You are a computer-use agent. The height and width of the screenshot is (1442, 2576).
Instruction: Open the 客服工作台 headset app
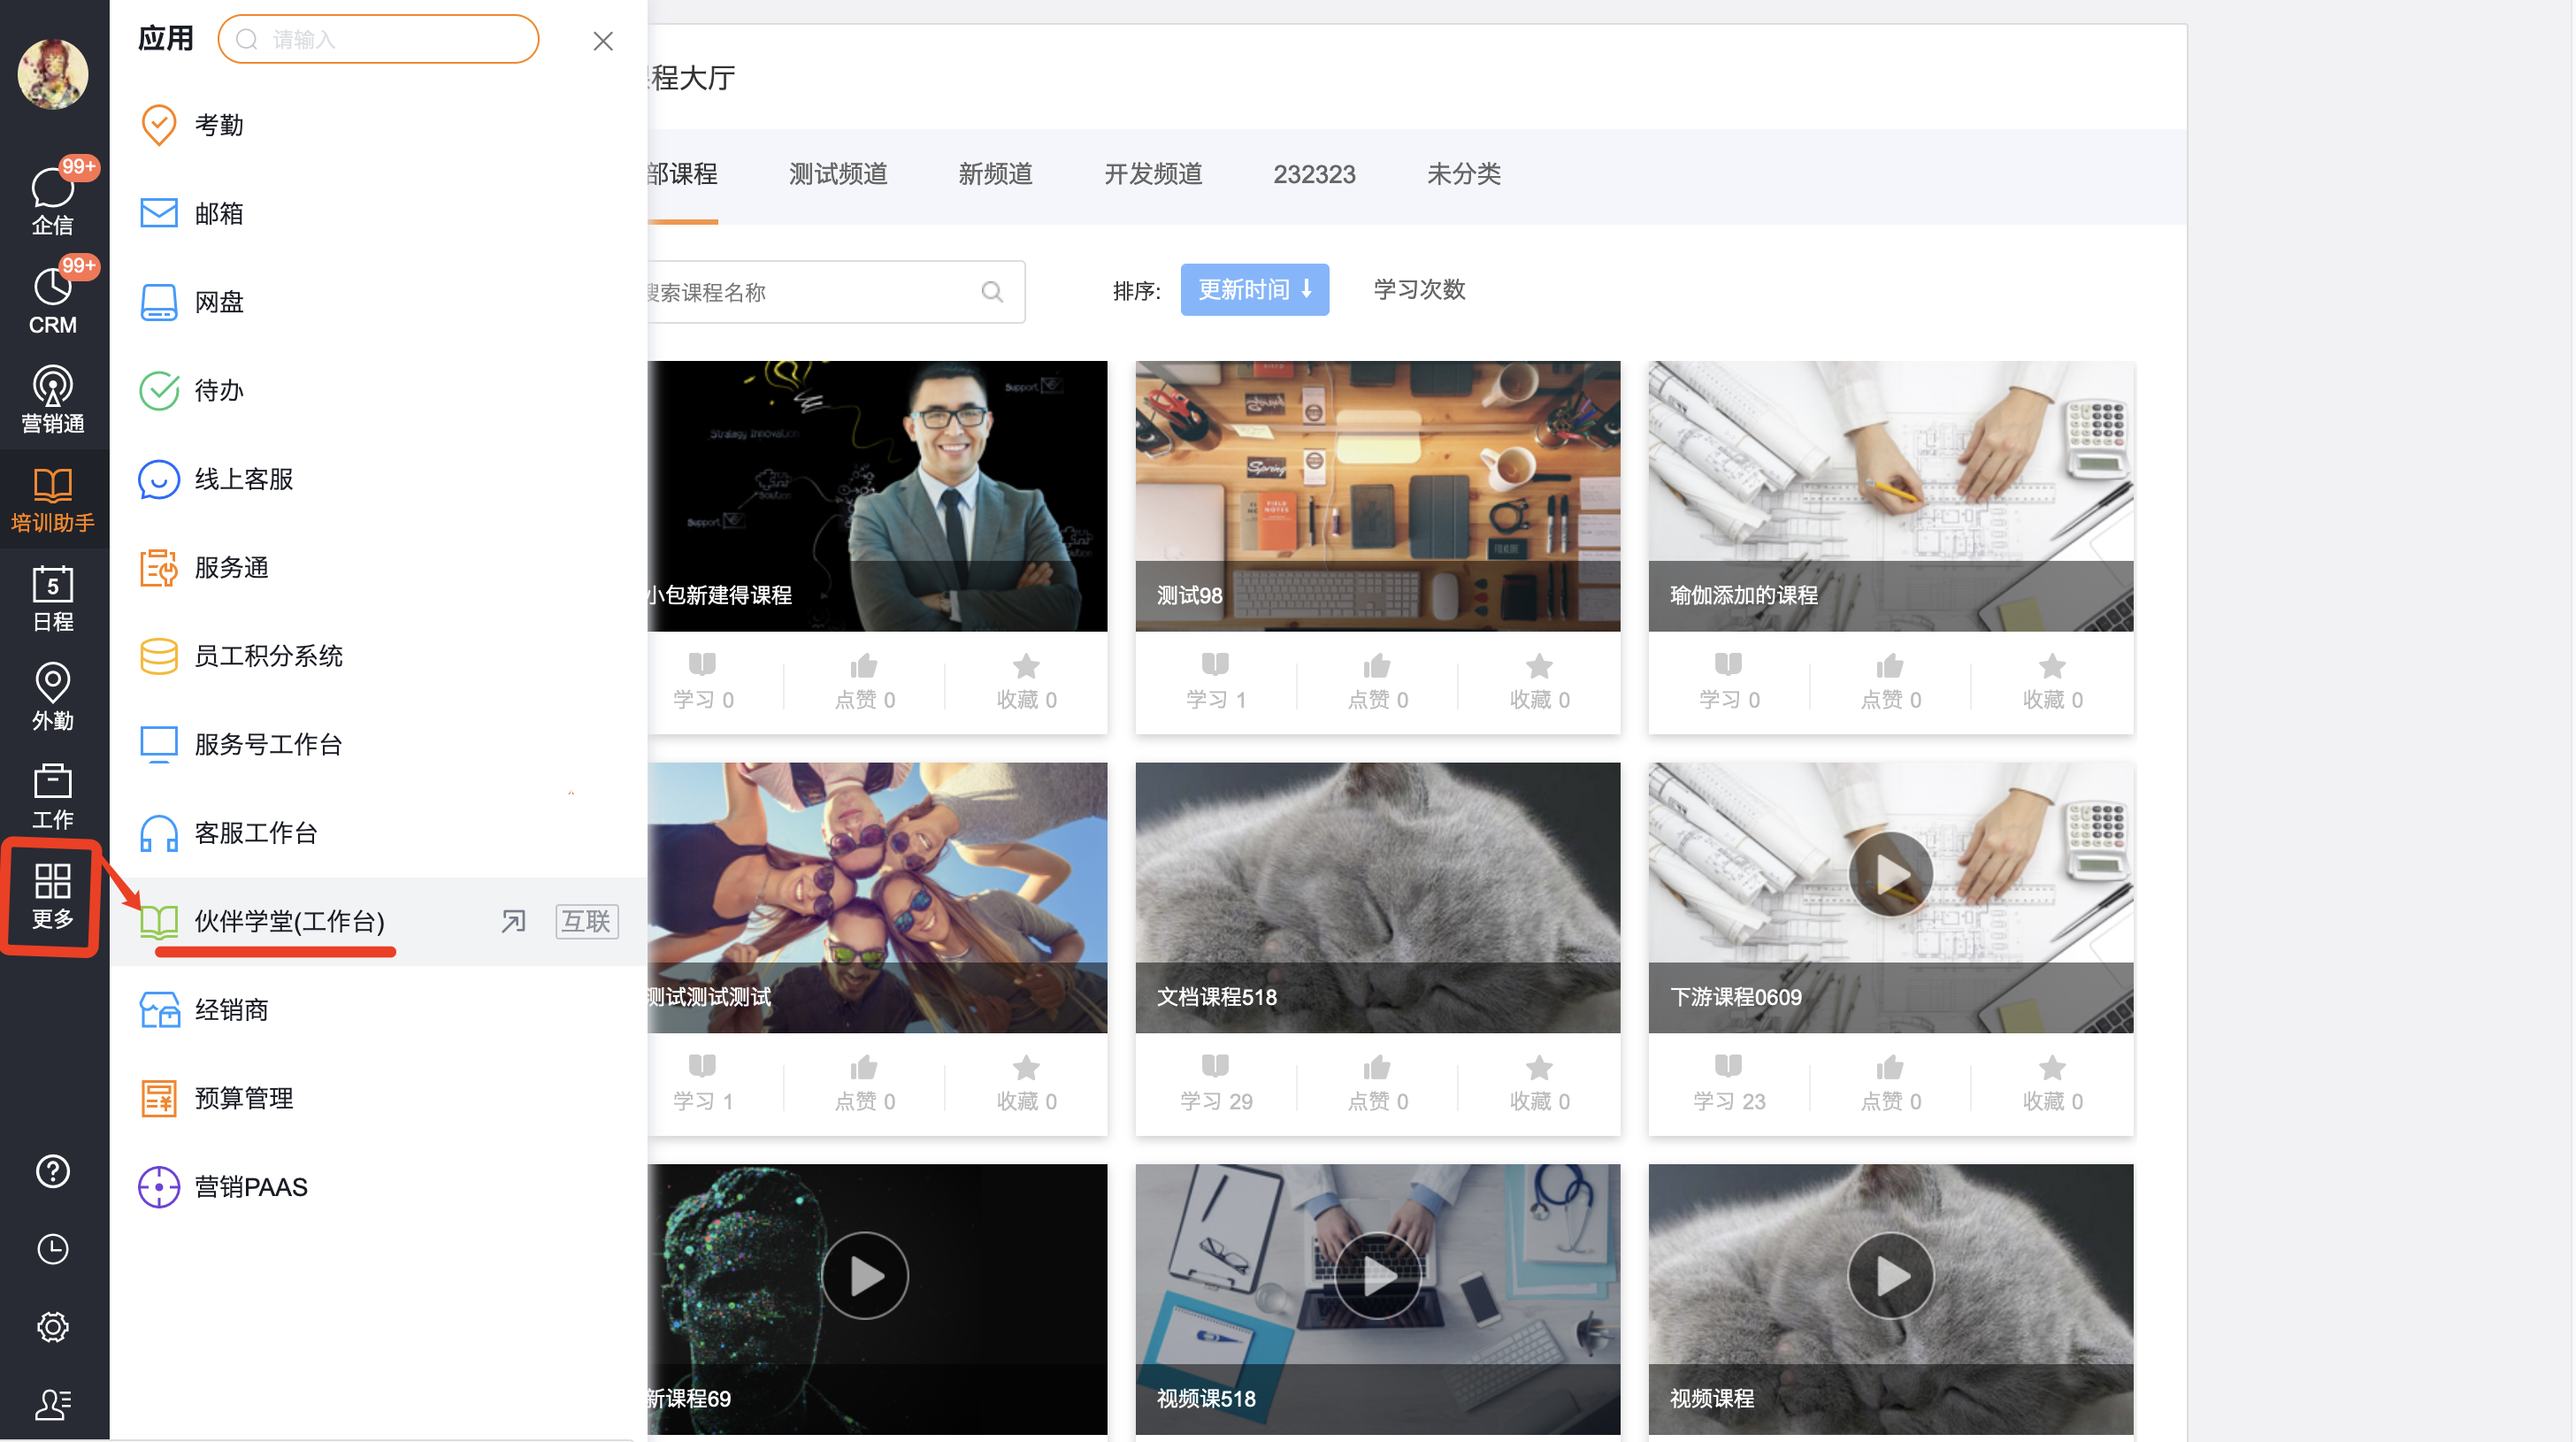click(x=378, y=833)
